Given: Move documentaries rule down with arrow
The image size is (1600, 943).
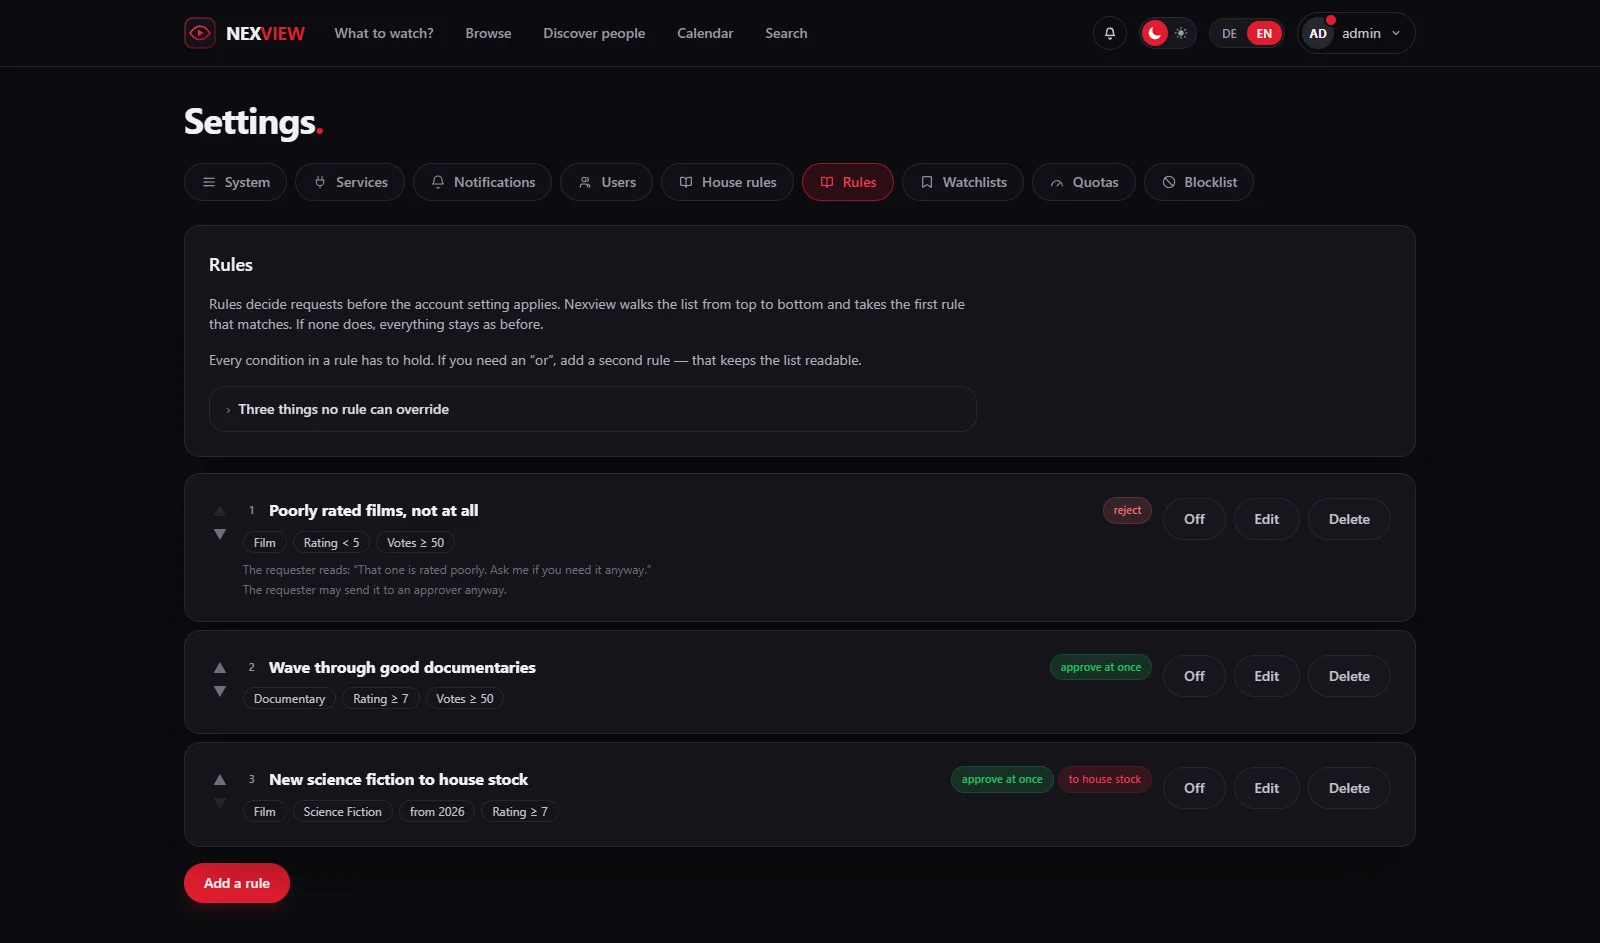Looking at the screenshot, I should tap(220, 691).
